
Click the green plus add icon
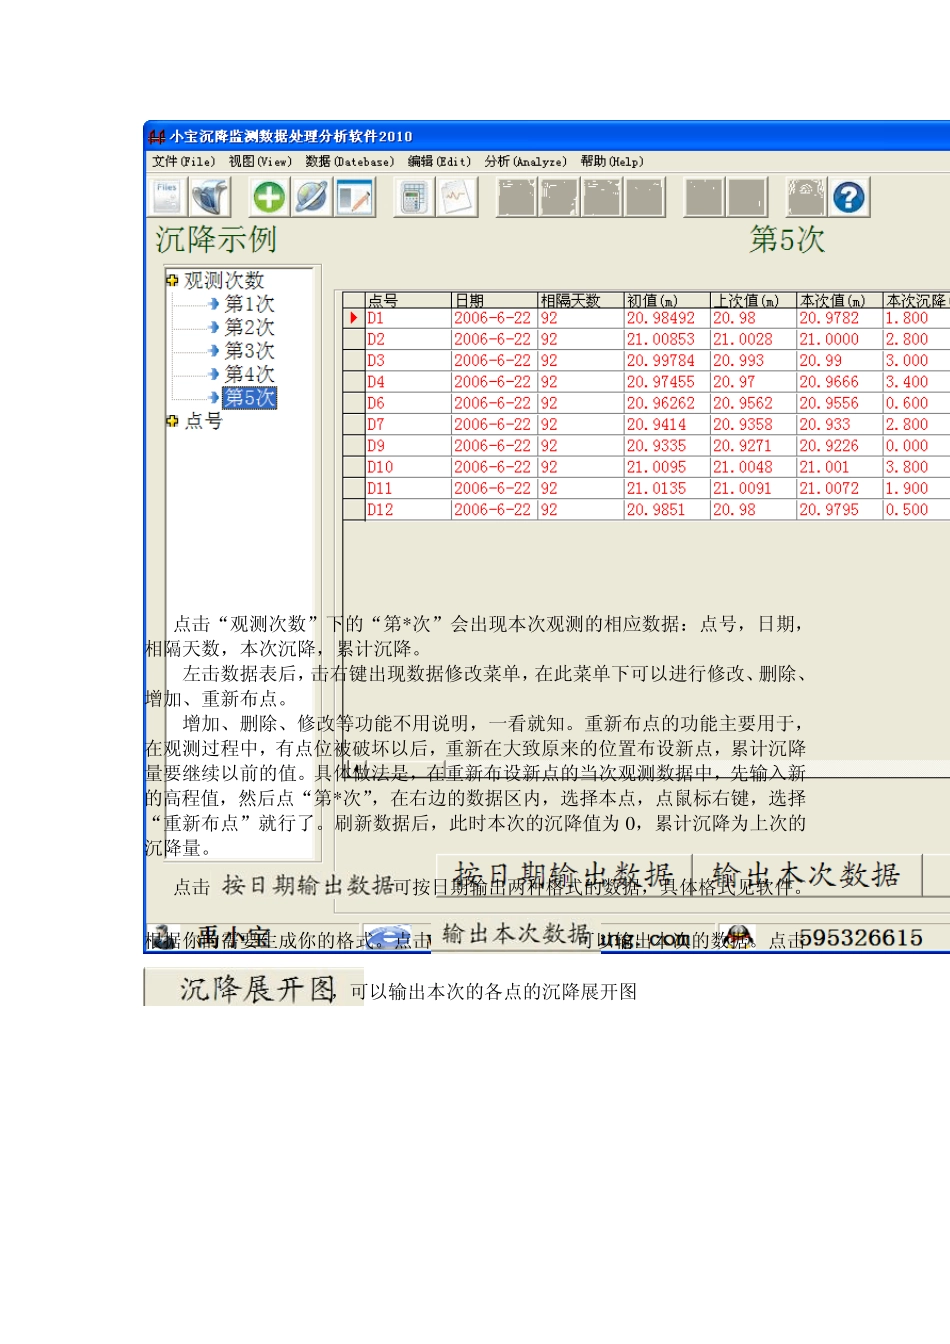coord(268,197)
